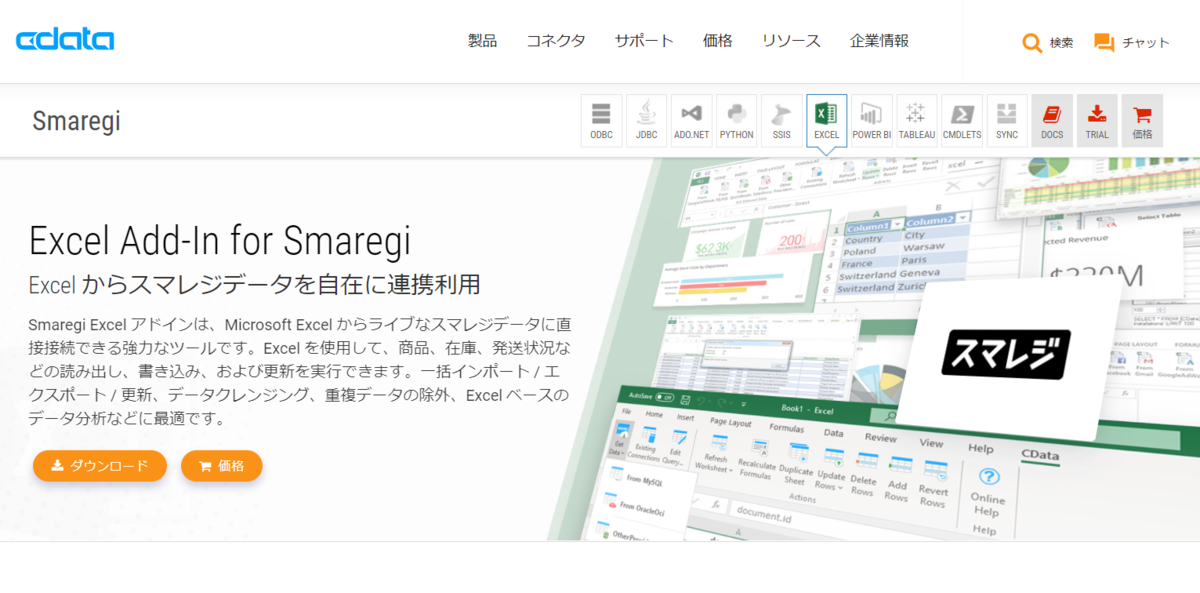Click the TRIAL download icon

point(1097,121)
